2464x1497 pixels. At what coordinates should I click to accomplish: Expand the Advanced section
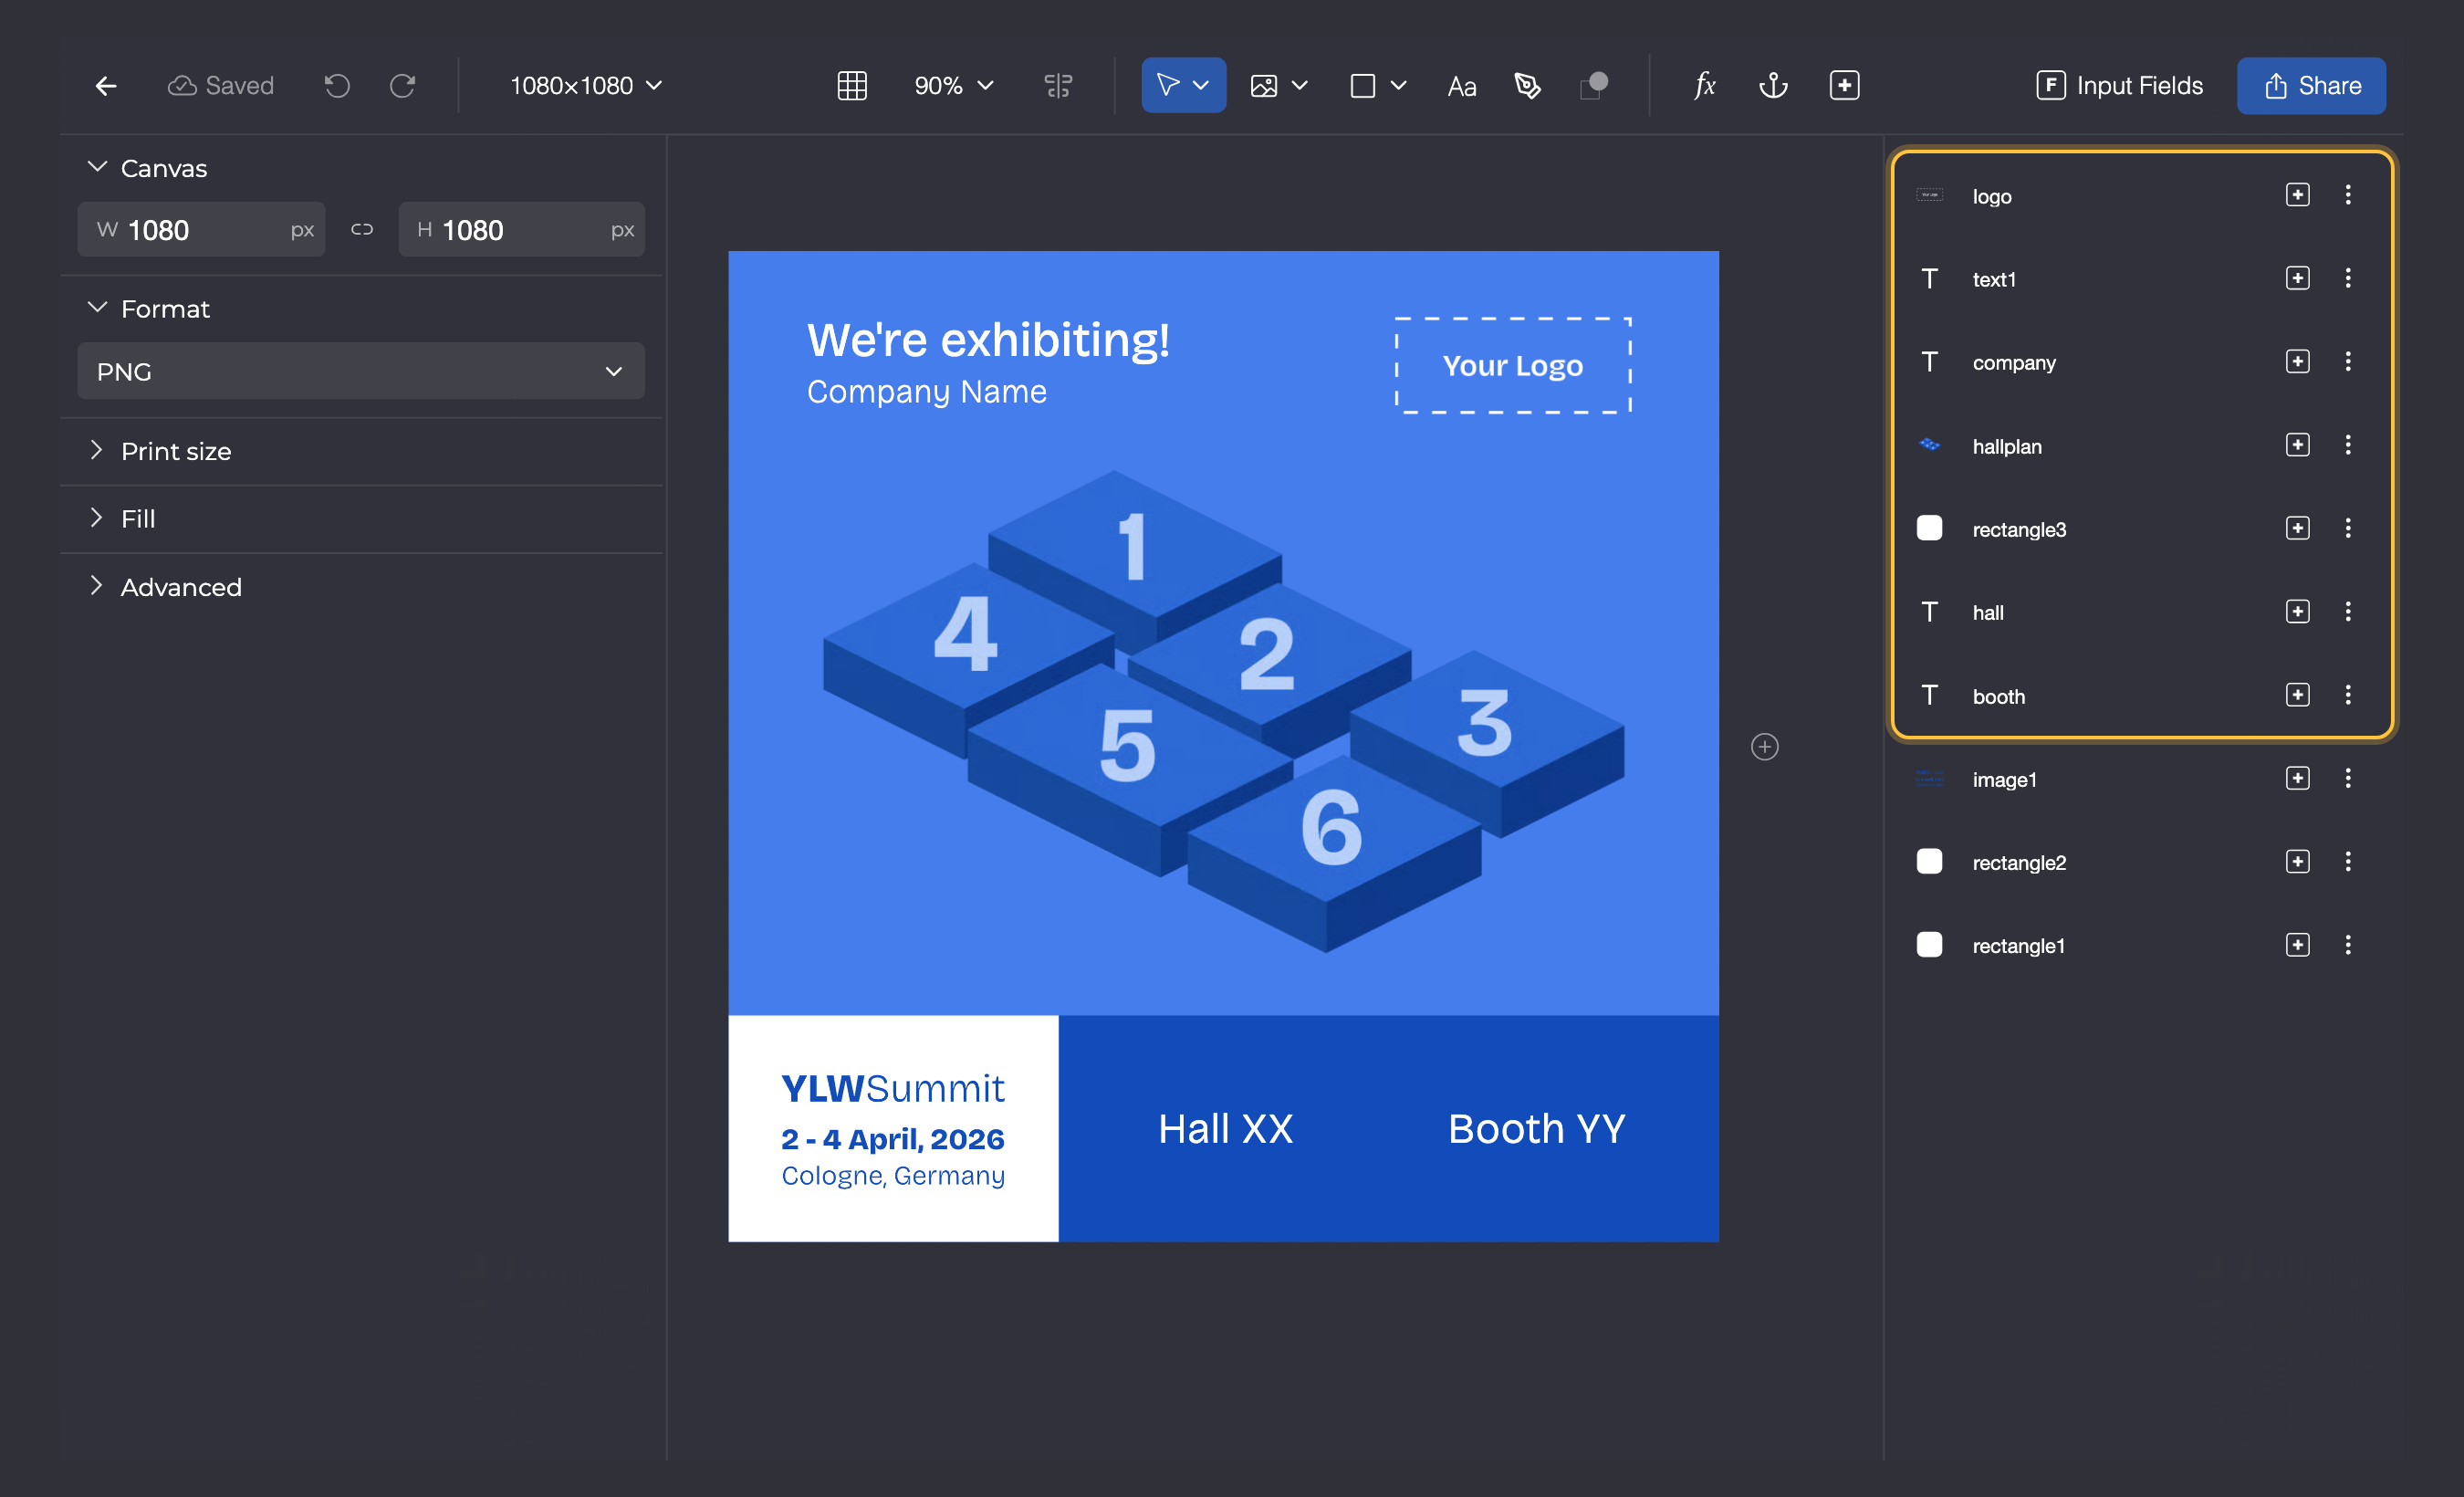click(x=97, y=586)
